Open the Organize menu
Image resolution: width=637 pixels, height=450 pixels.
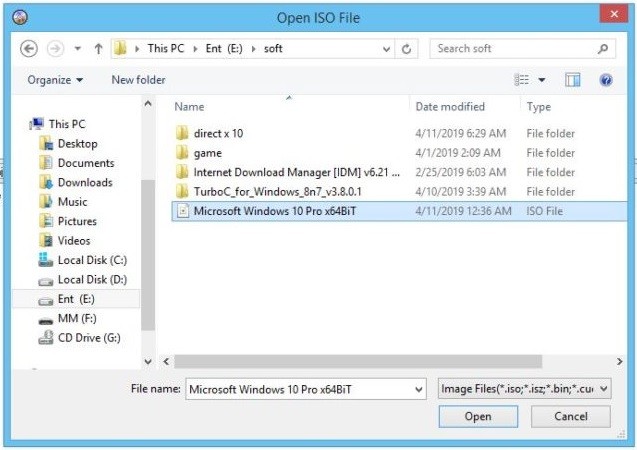(55, 80)
